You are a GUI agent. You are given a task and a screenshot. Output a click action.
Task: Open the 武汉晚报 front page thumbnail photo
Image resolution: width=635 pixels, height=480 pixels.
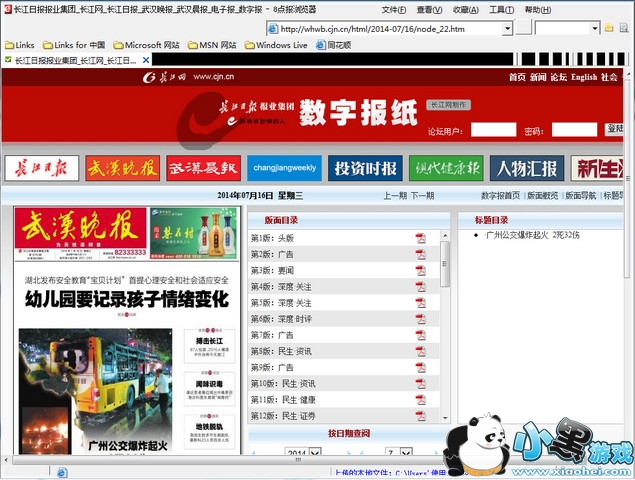click(x=96, y=391)
